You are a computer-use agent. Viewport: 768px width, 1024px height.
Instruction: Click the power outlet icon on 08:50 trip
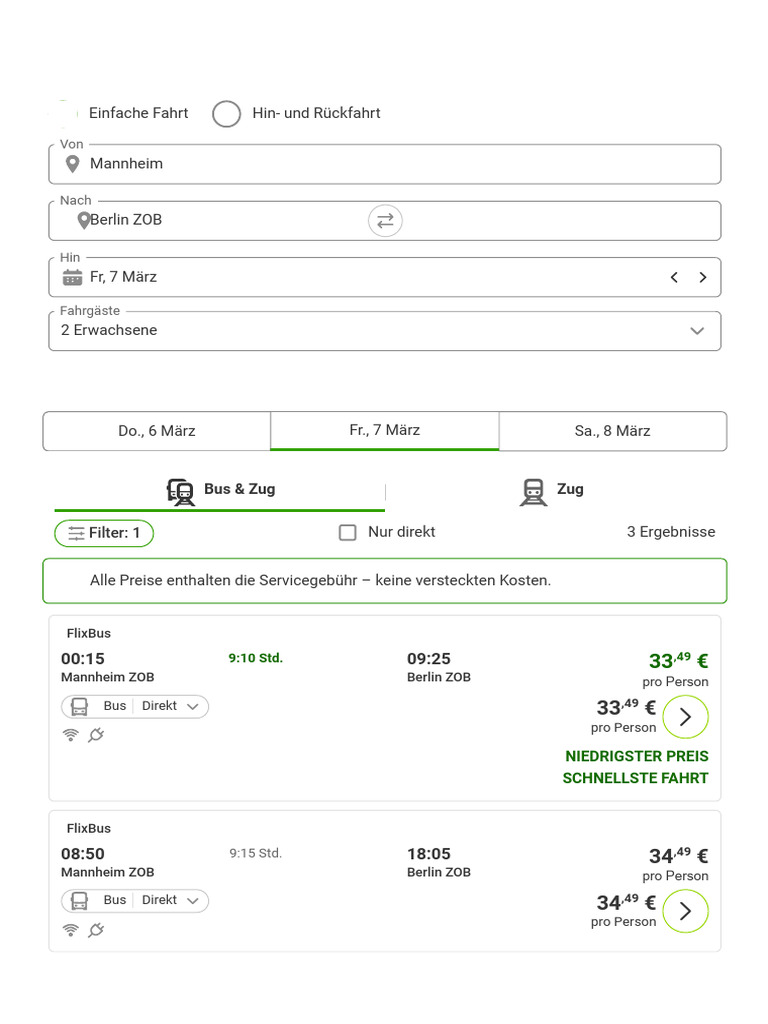(x=96, y=930)
